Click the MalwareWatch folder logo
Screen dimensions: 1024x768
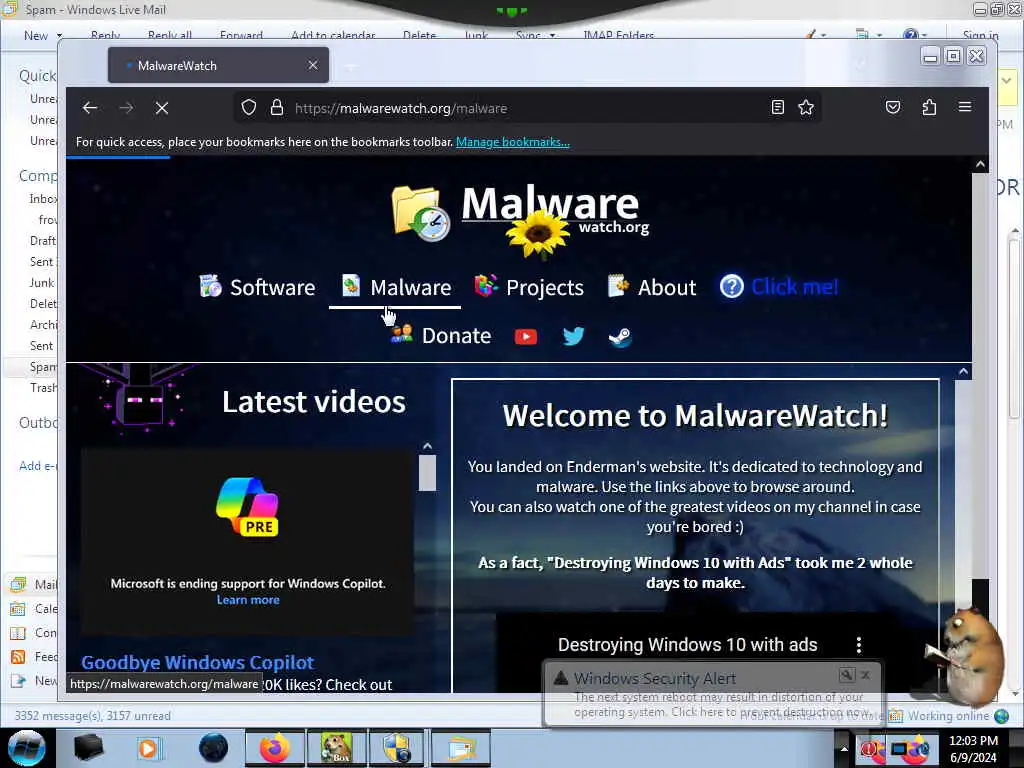[421, 213]
